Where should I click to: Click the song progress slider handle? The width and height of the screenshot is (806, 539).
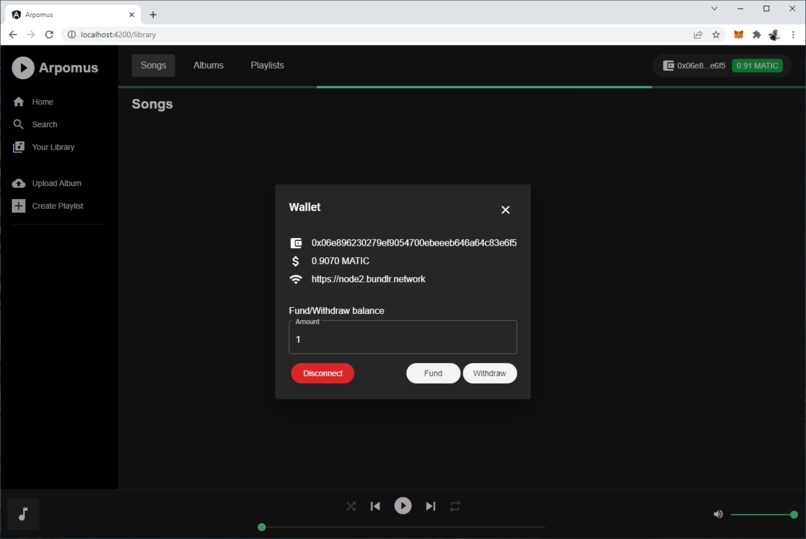(262, 527)
